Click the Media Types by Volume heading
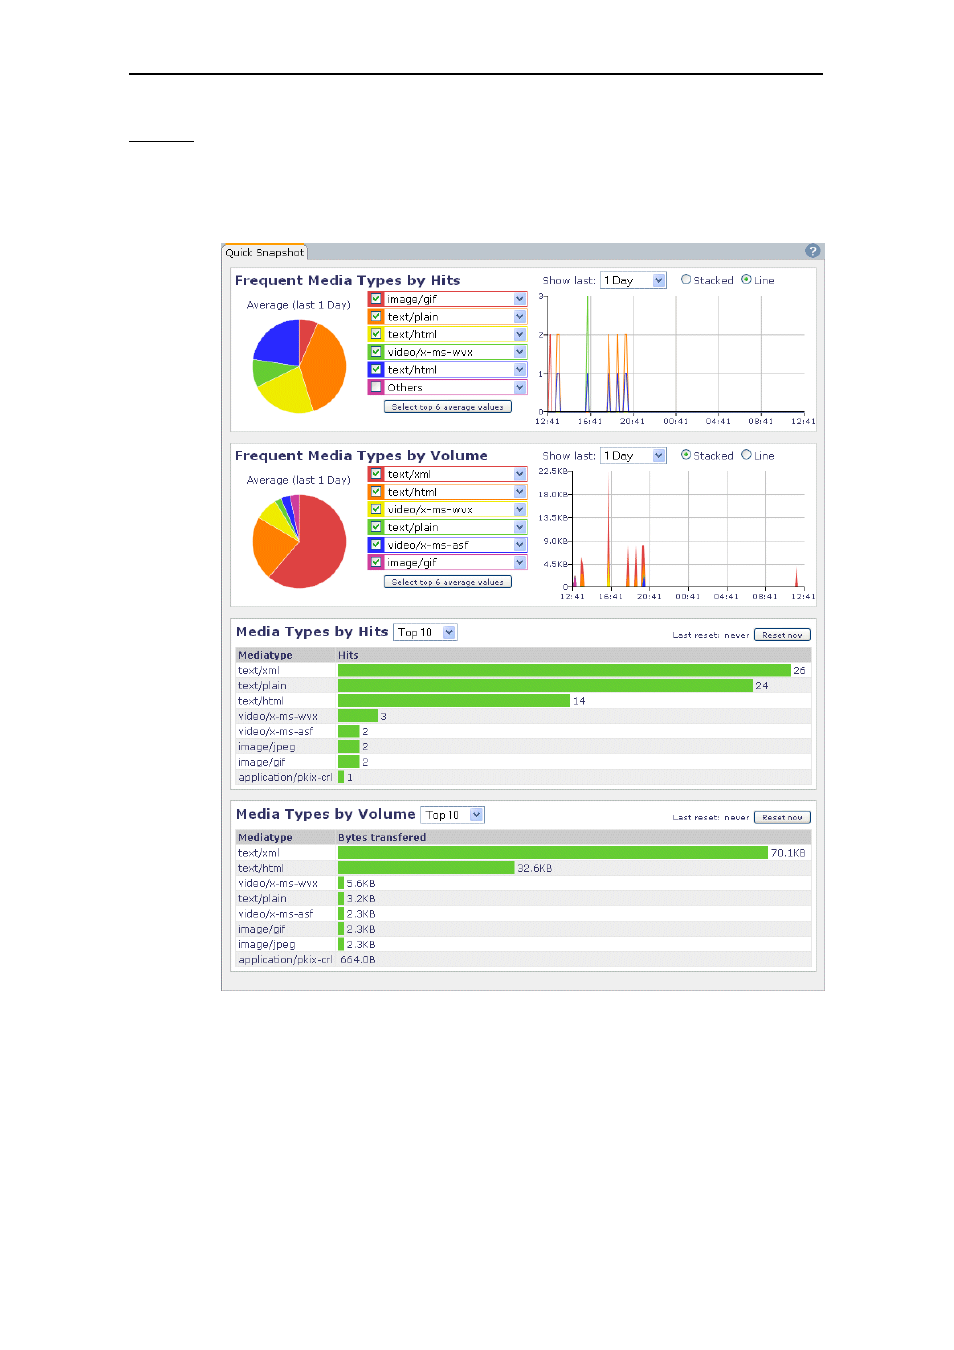This screenshot has width=954, height=1350. 326,814
